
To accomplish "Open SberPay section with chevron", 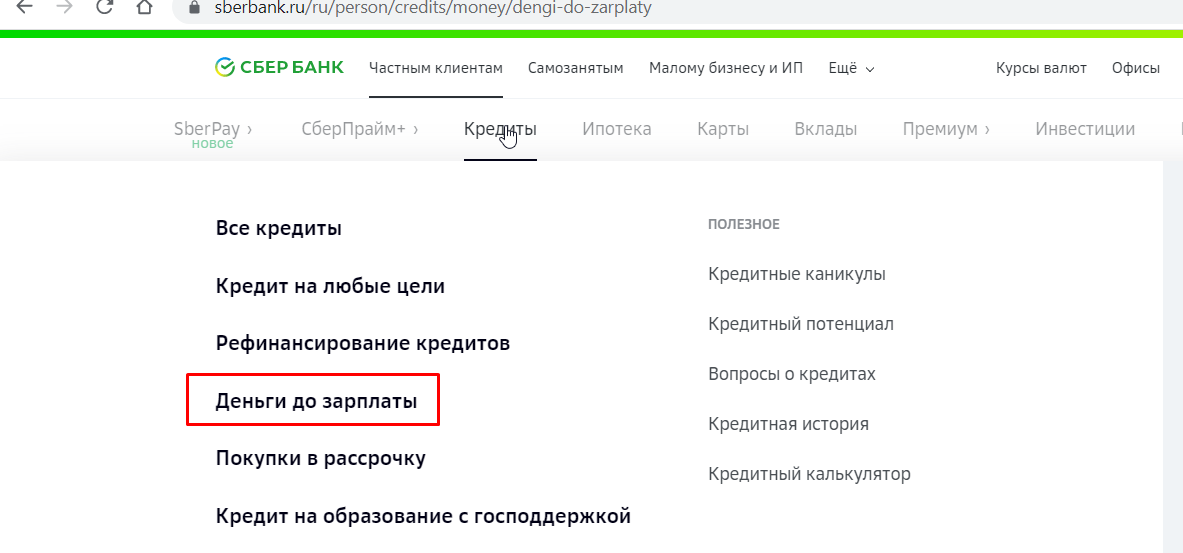I will pos(213,129).
